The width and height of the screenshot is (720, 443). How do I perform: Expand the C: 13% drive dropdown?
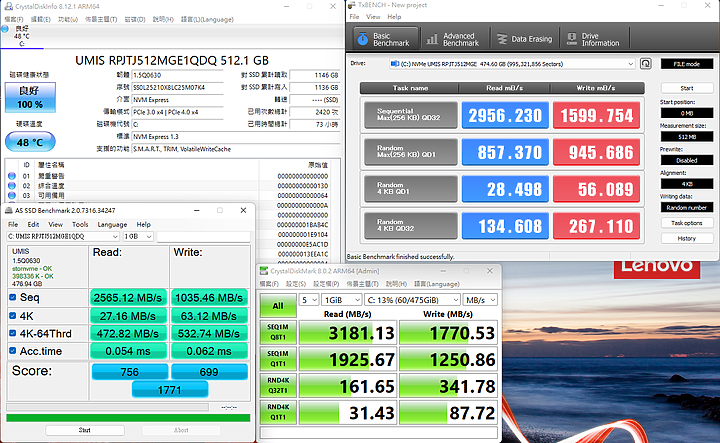click(x=412, y=300)
